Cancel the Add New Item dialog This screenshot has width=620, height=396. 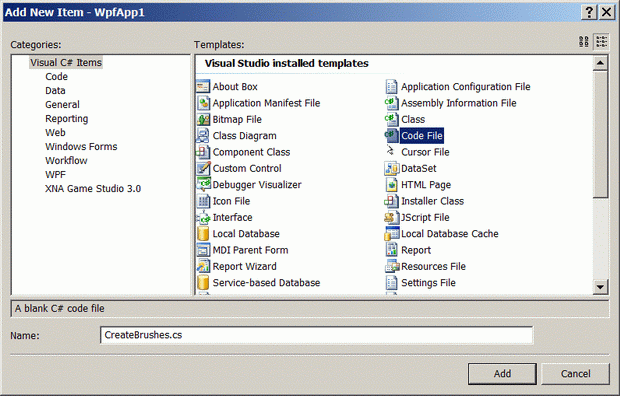pyautogui.click(x=575, y=374)
